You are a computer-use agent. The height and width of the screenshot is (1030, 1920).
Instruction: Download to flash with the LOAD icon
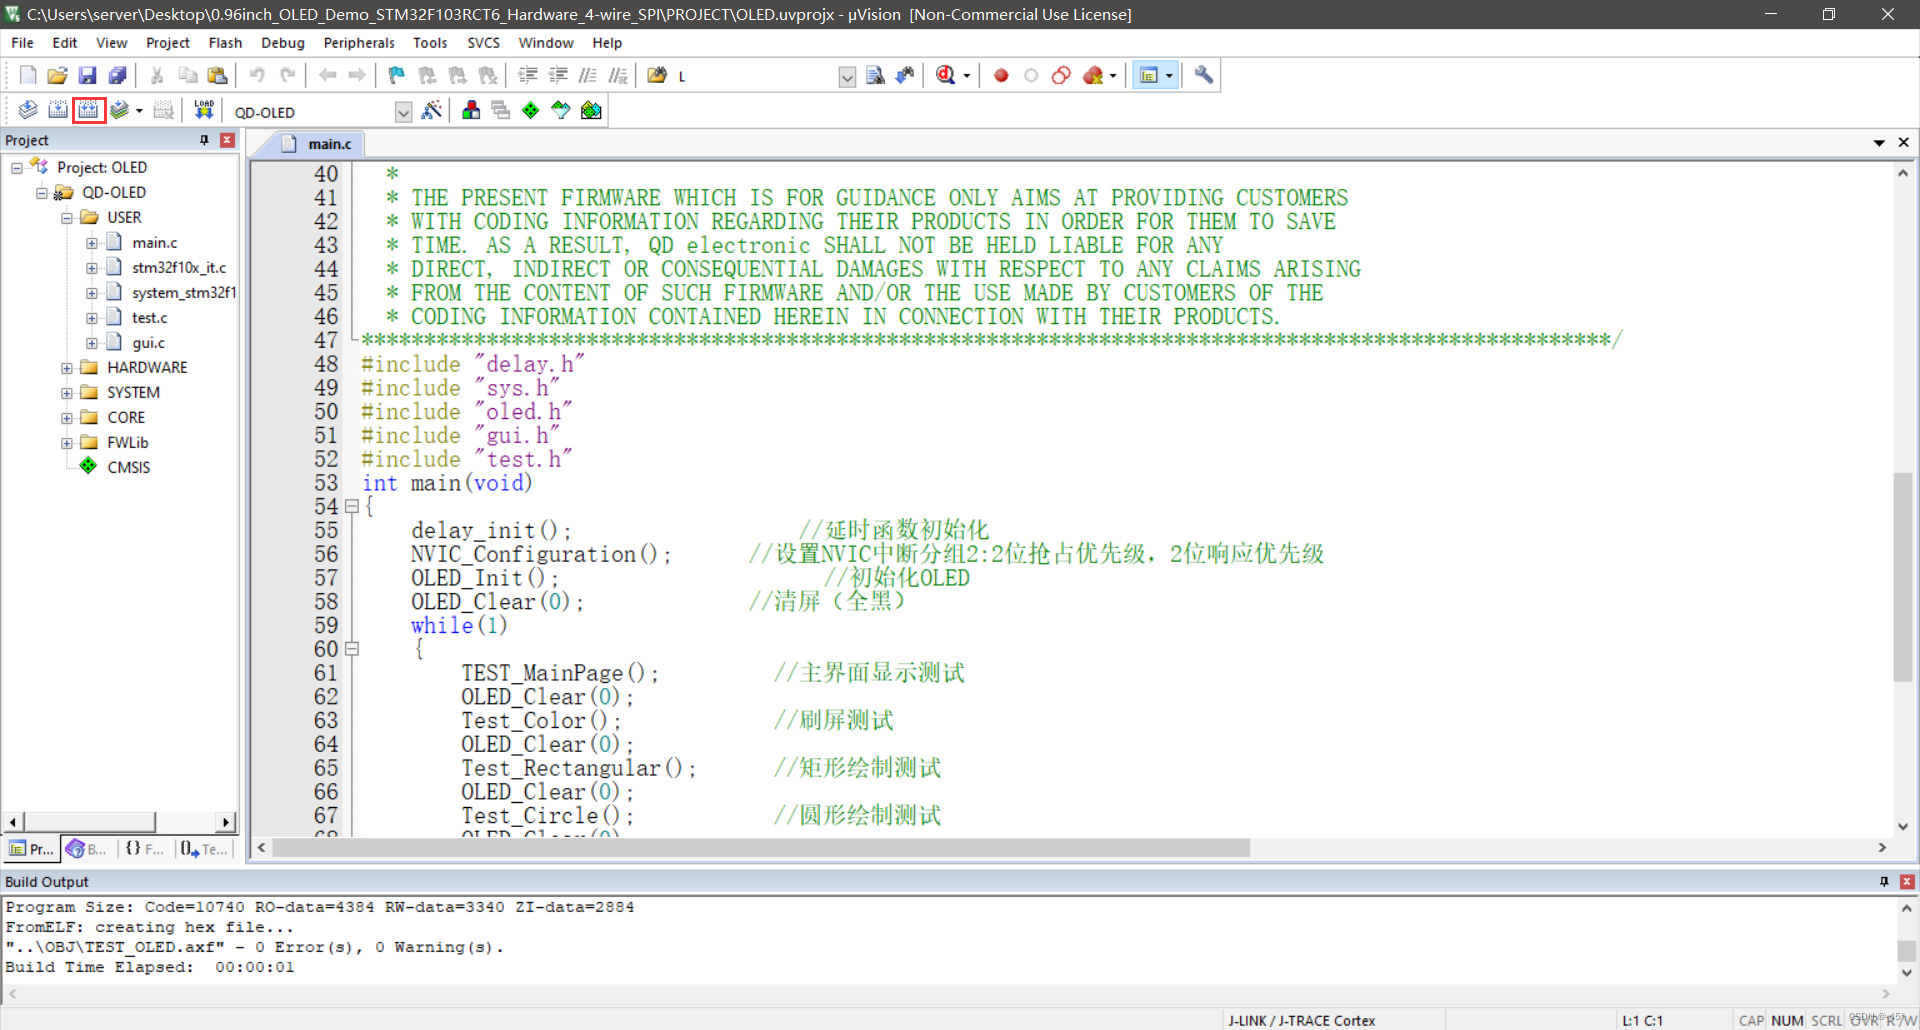[x=204, y=110]
